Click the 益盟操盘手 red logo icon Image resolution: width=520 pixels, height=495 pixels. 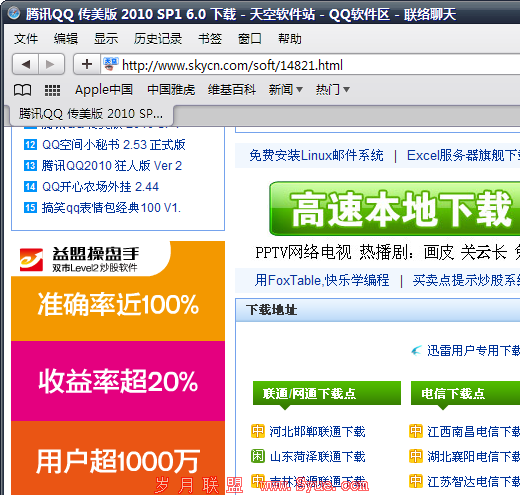click(x=31, y=260)
